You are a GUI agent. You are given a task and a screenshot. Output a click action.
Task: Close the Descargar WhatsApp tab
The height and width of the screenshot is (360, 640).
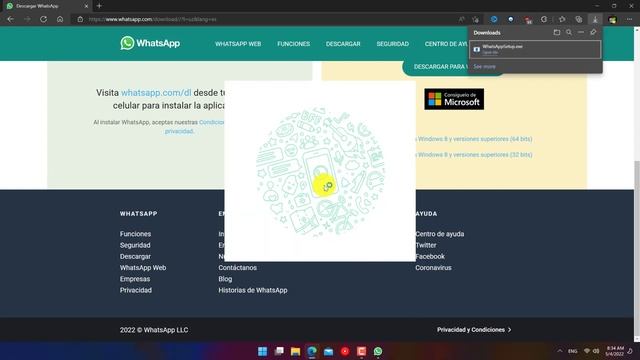coord(86,6)
